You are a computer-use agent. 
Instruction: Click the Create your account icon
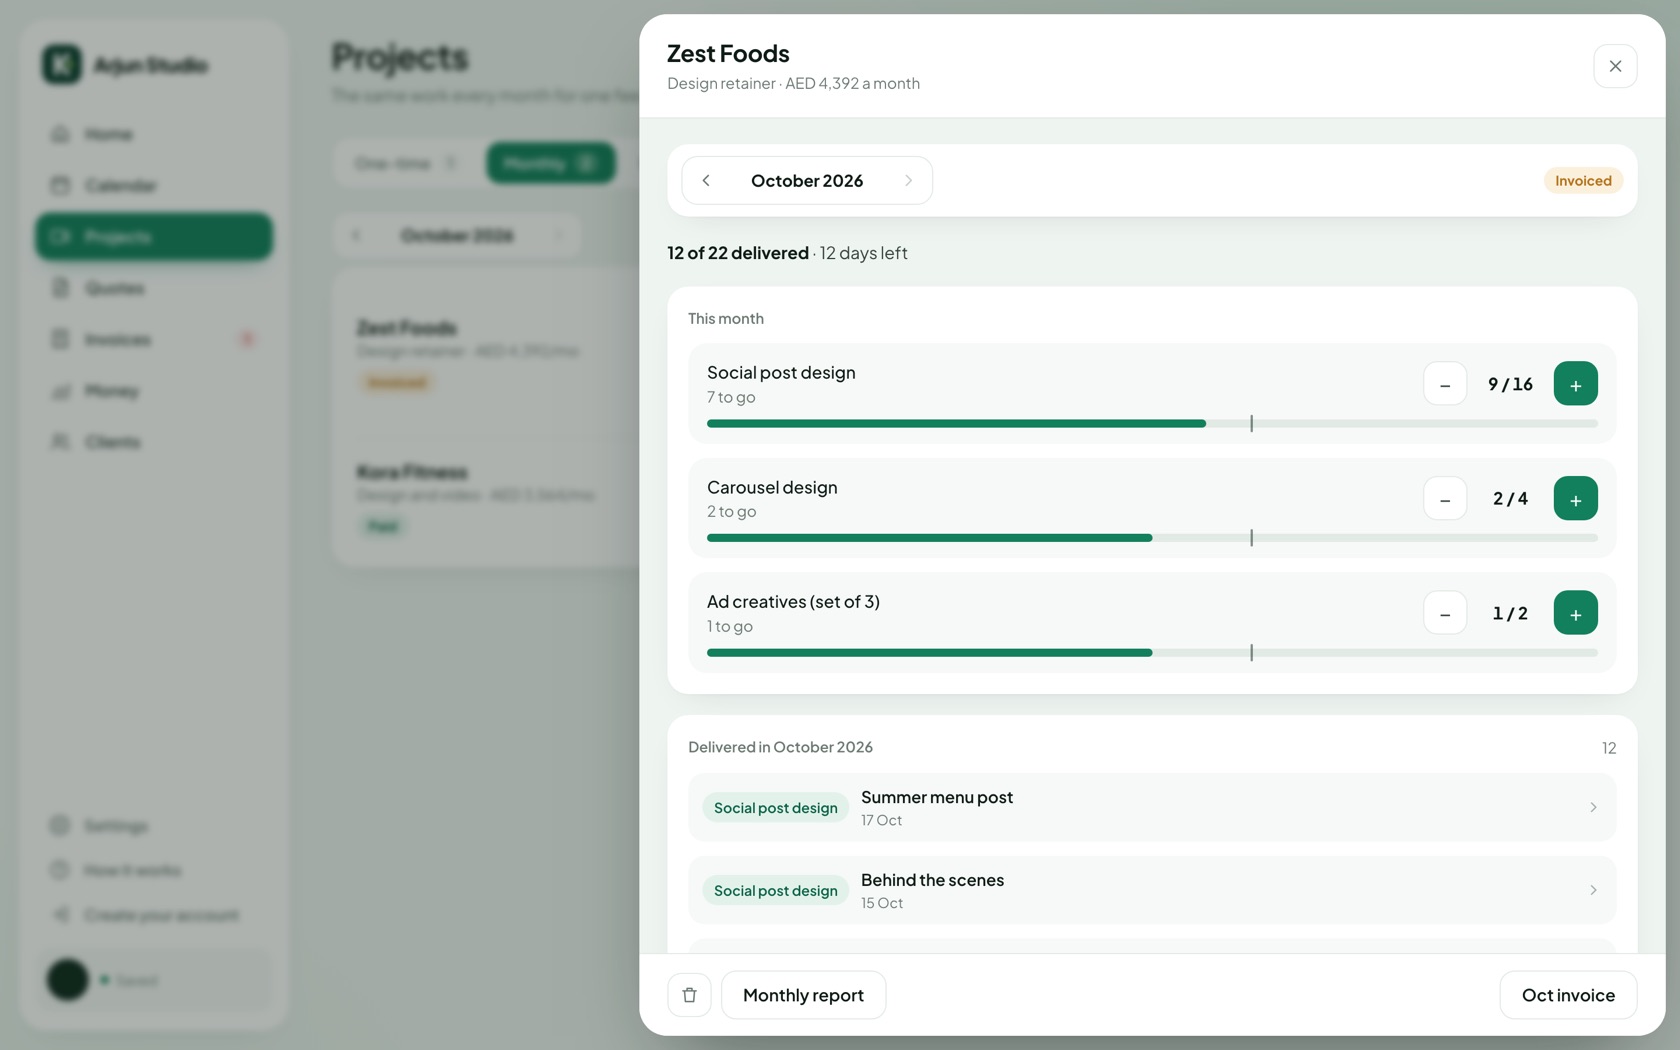pos(60,915)
